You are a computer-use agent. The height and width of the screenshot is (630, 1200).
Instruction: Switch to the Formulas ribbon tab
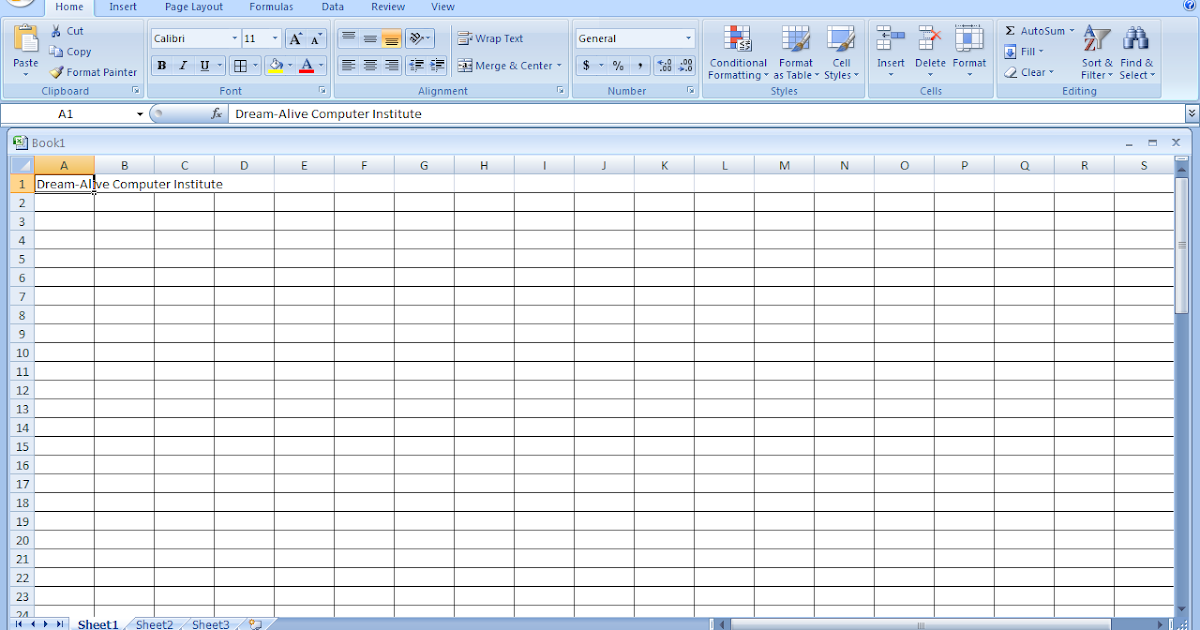point(271,7)
